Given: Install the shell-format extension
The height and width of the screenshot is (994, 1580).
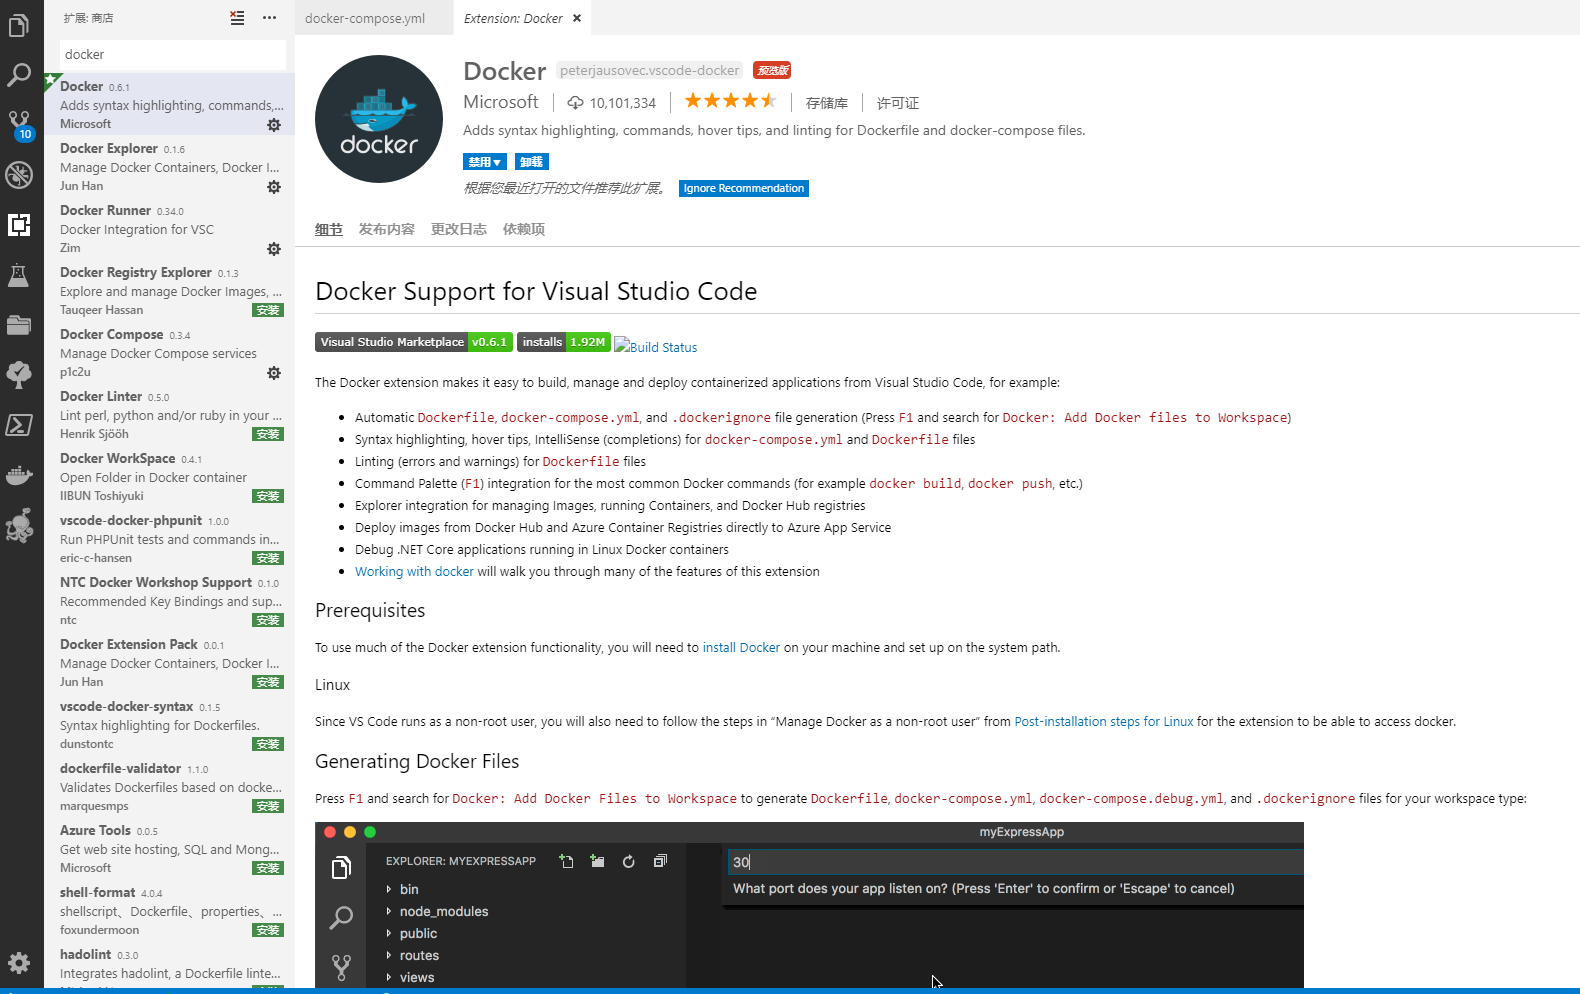Looking at the screenshot, I should click(268, 931).
